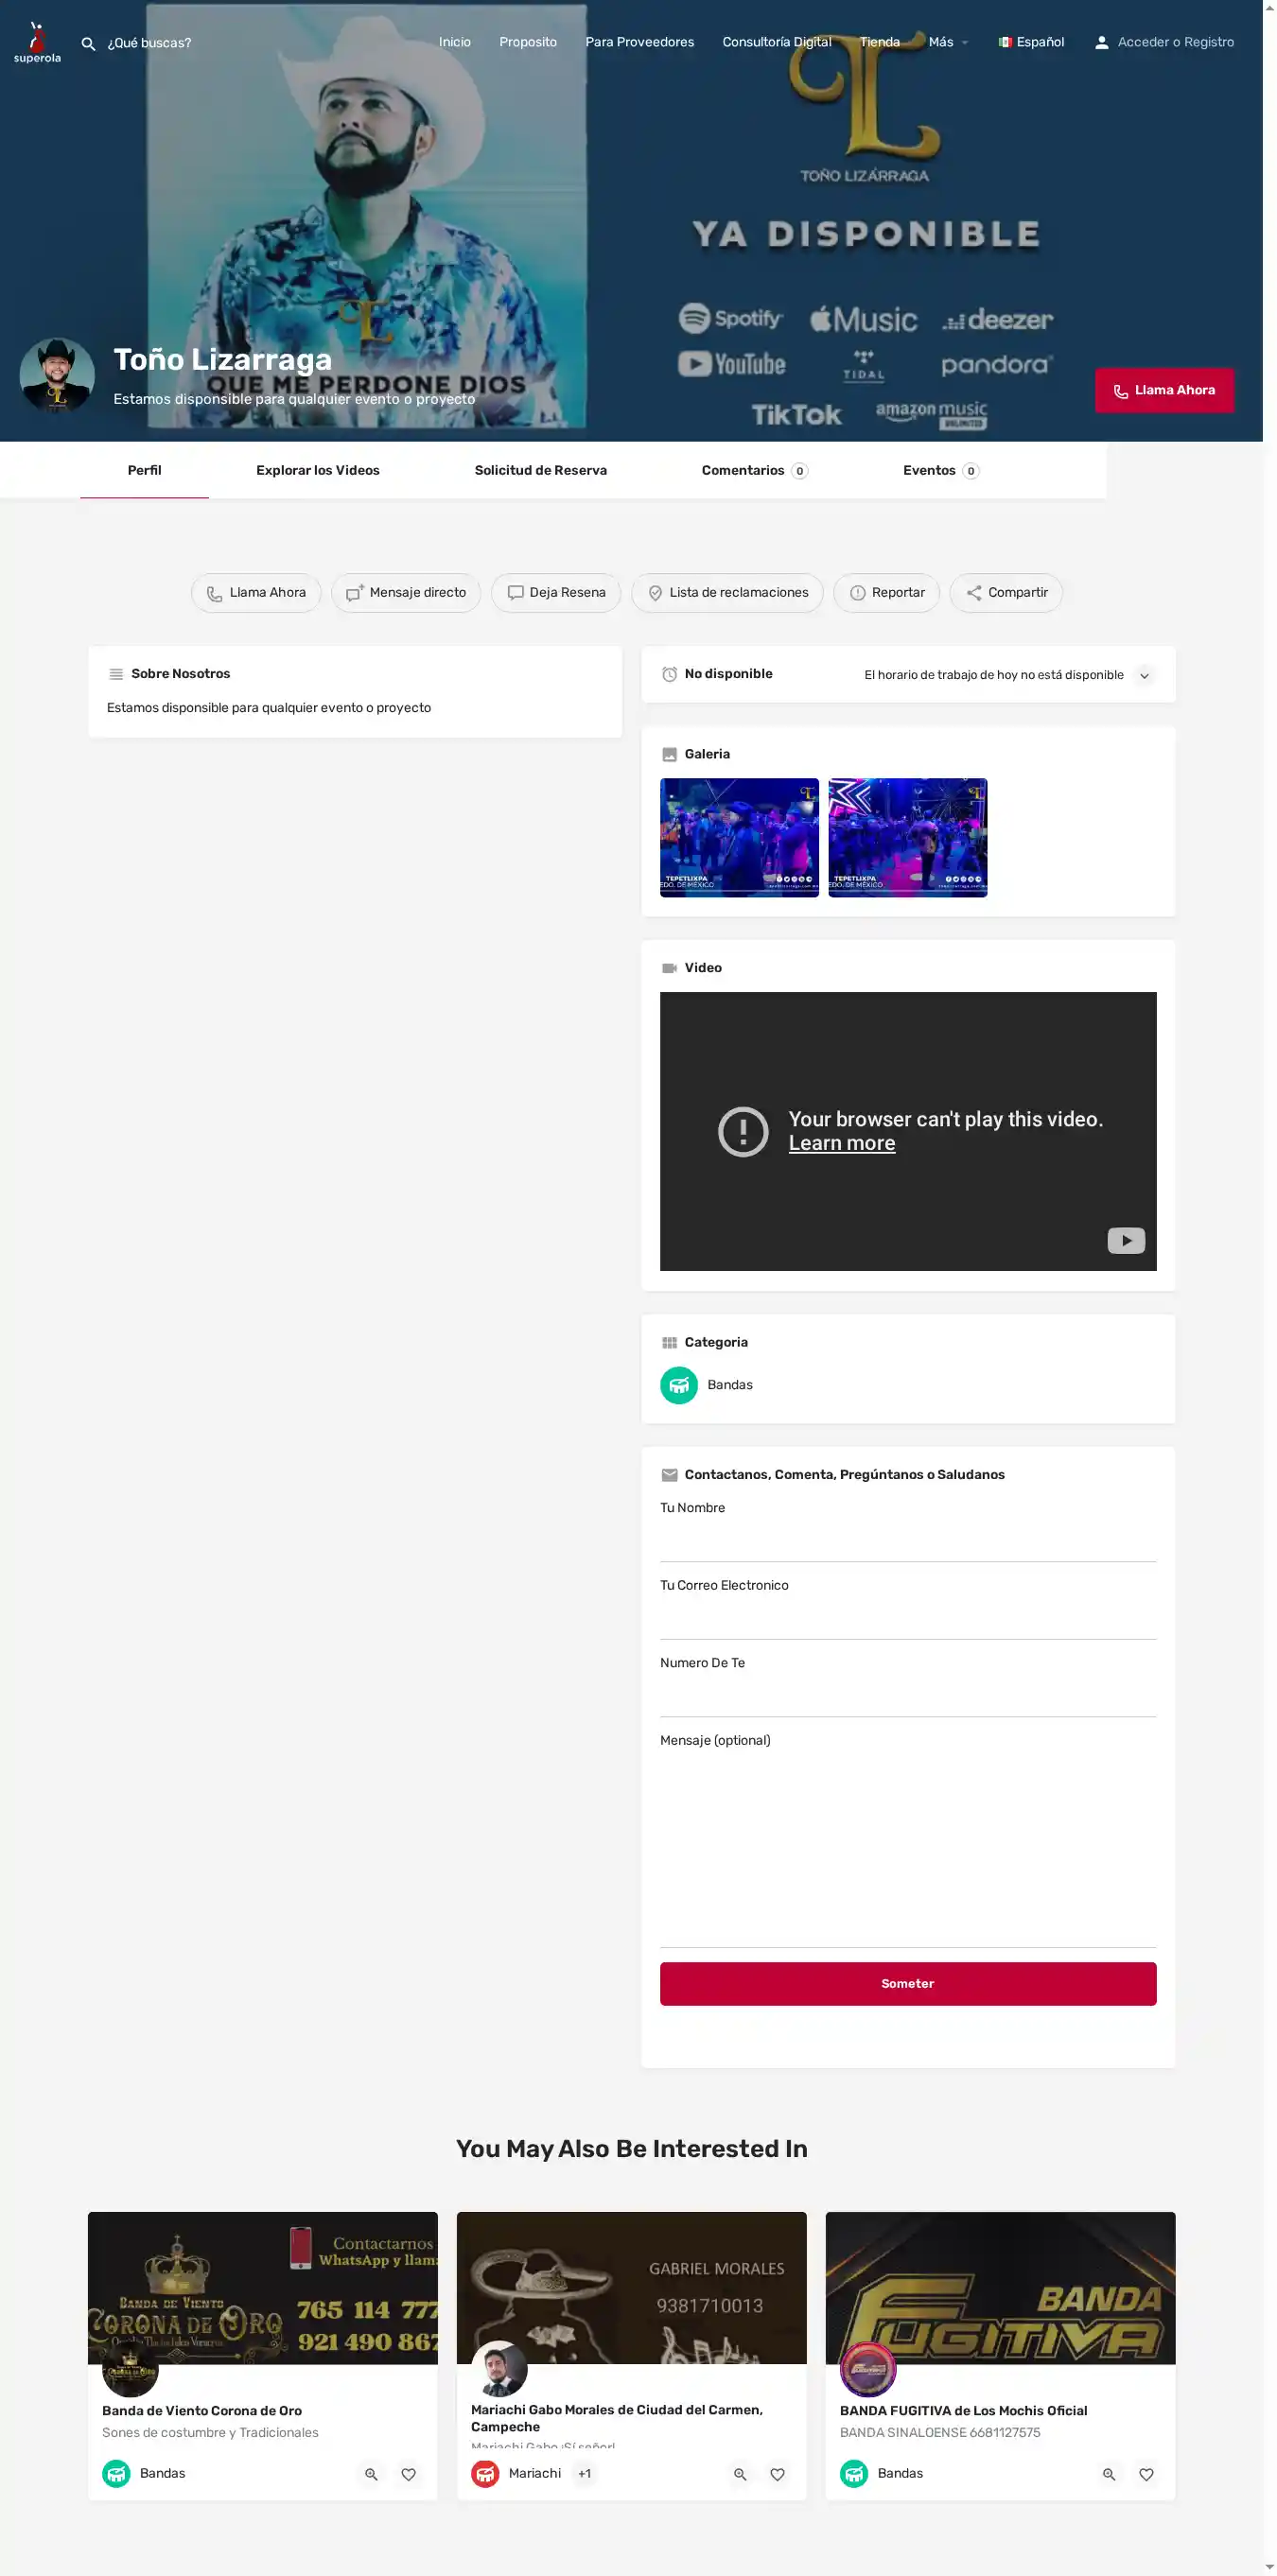
Task: Open the first gallery thumbnail
Action: 739,837
